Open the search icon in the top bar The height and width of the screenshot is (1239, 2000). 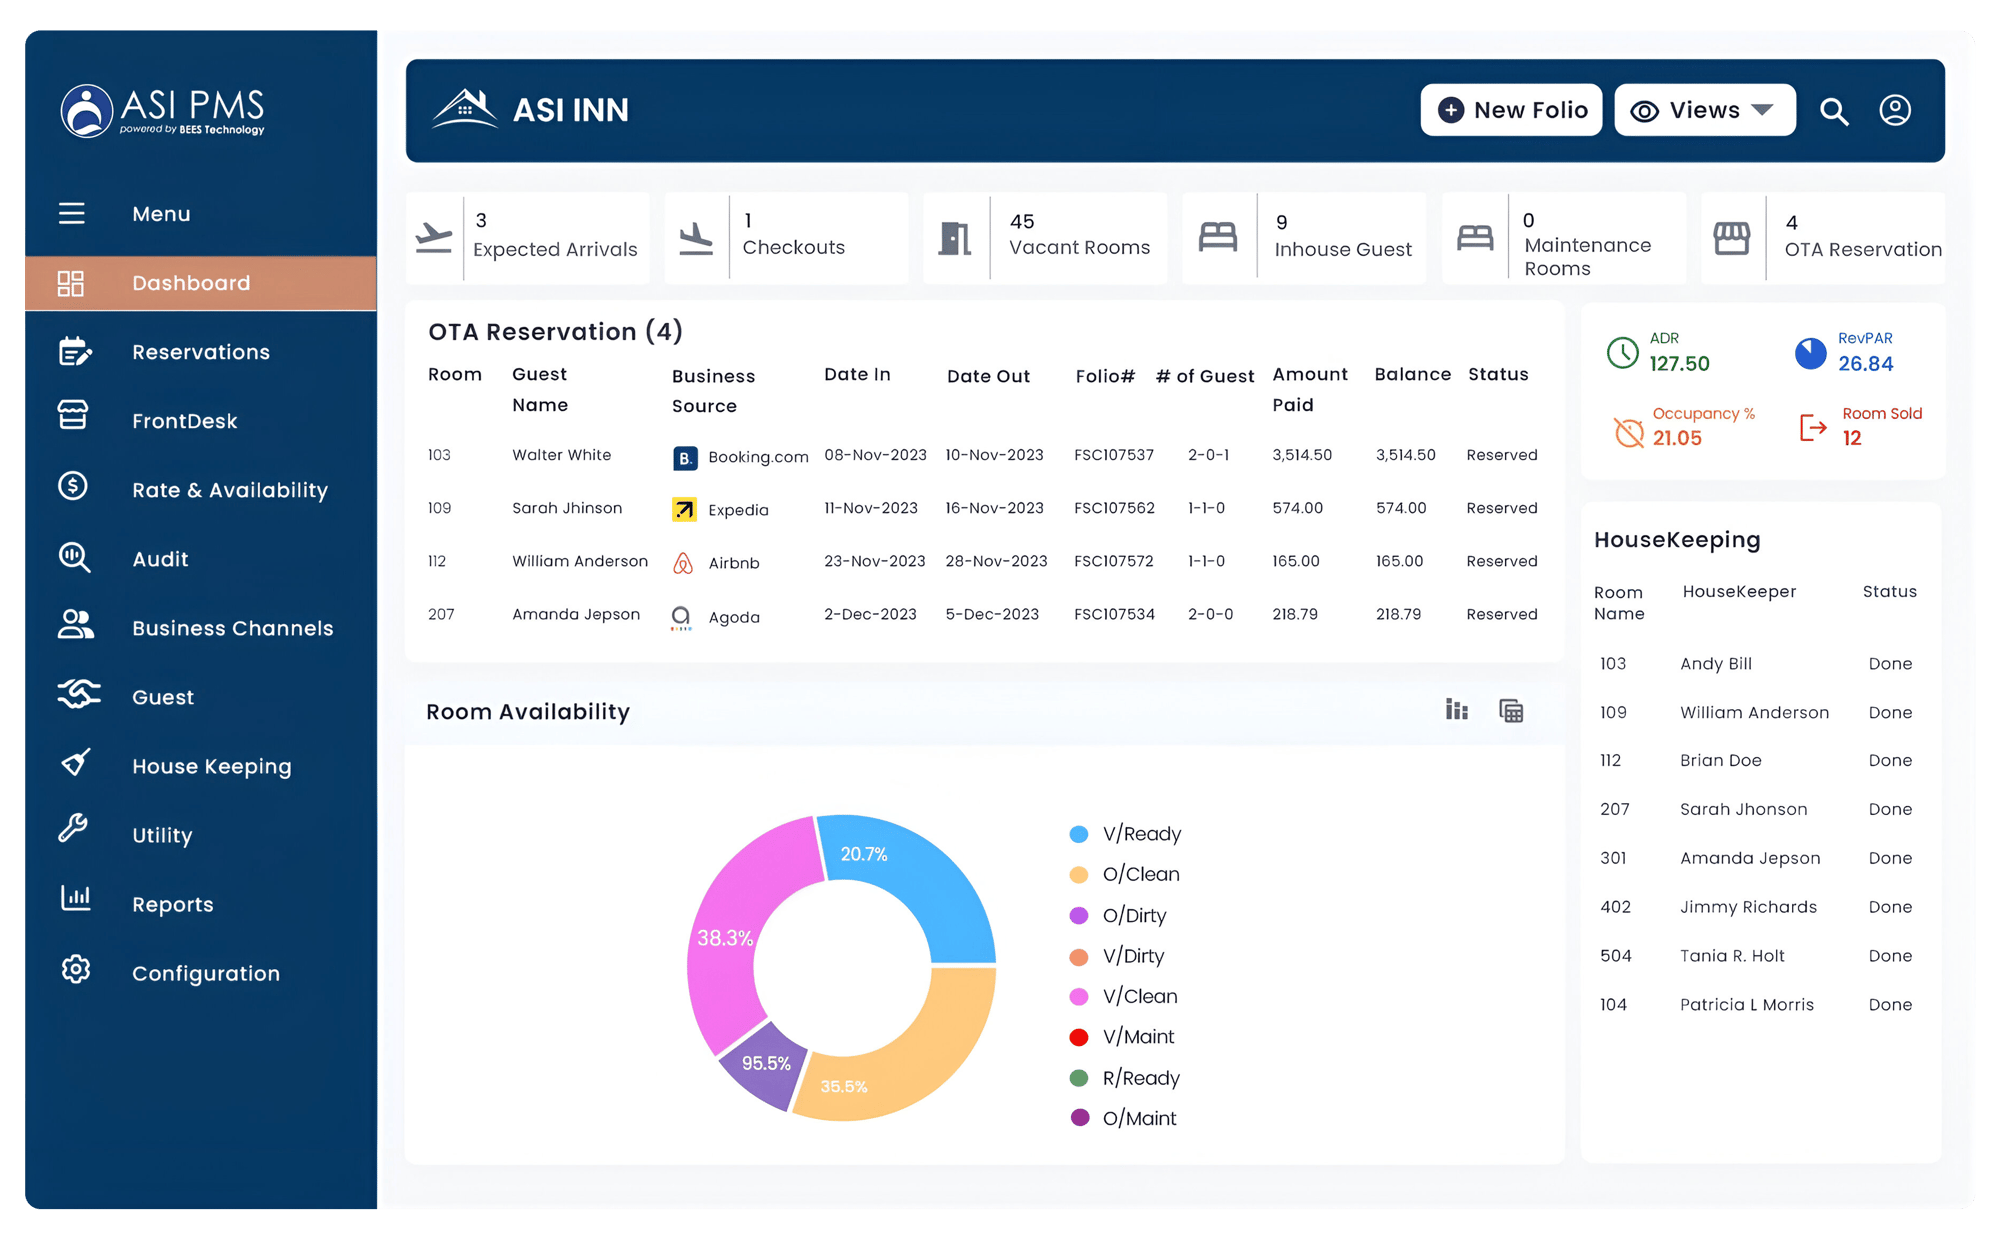(x=1835, y=110)
